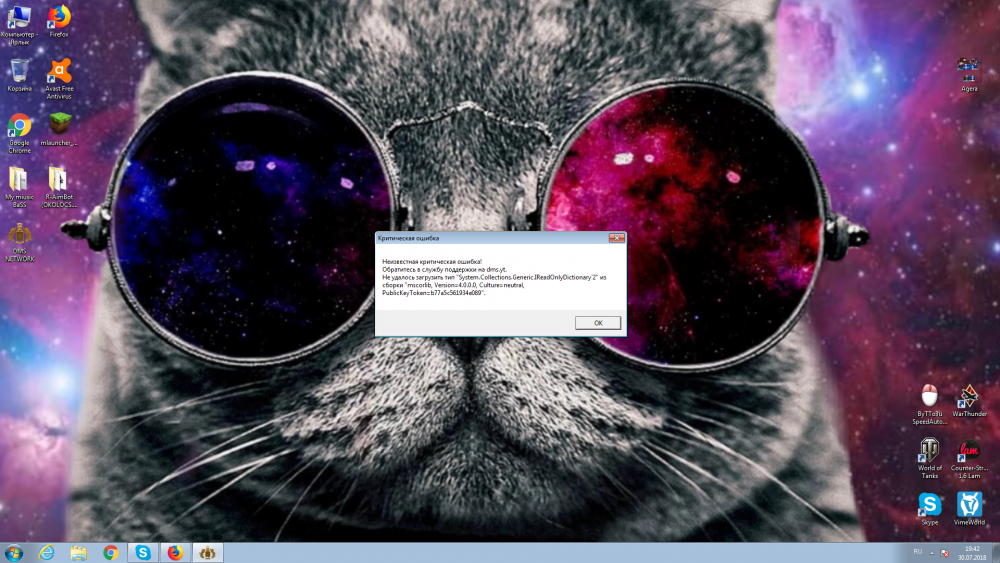Expand hidden system tray icons arrow

click(933, 552)
